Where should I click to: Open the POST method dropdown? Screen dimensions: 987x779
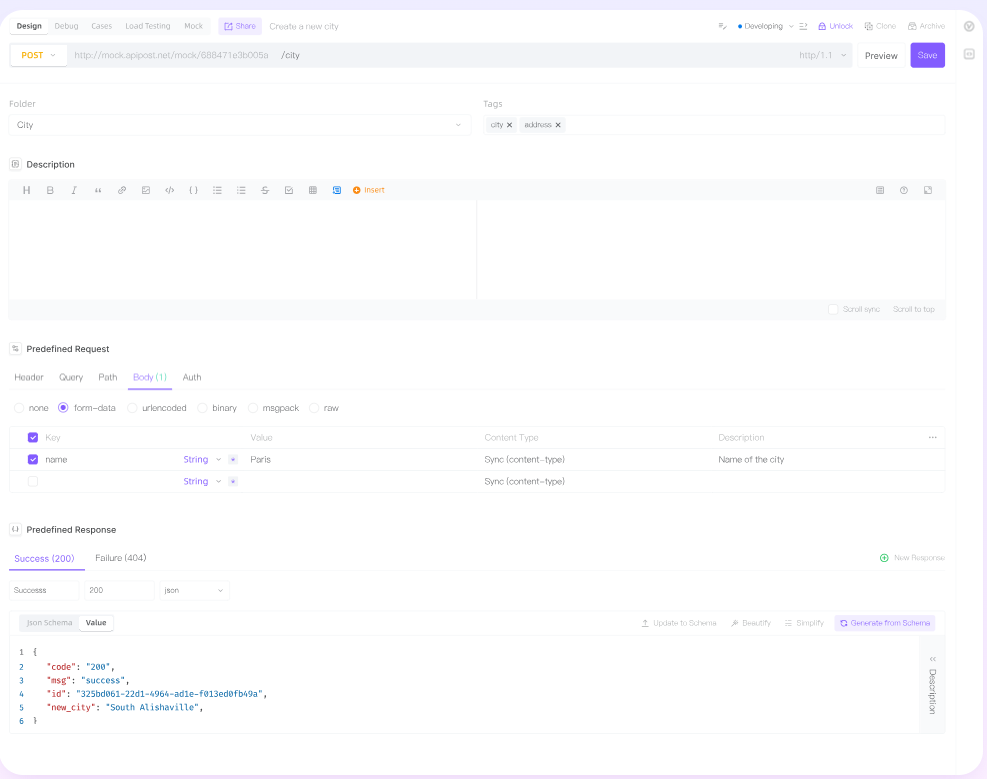[38, 55]
